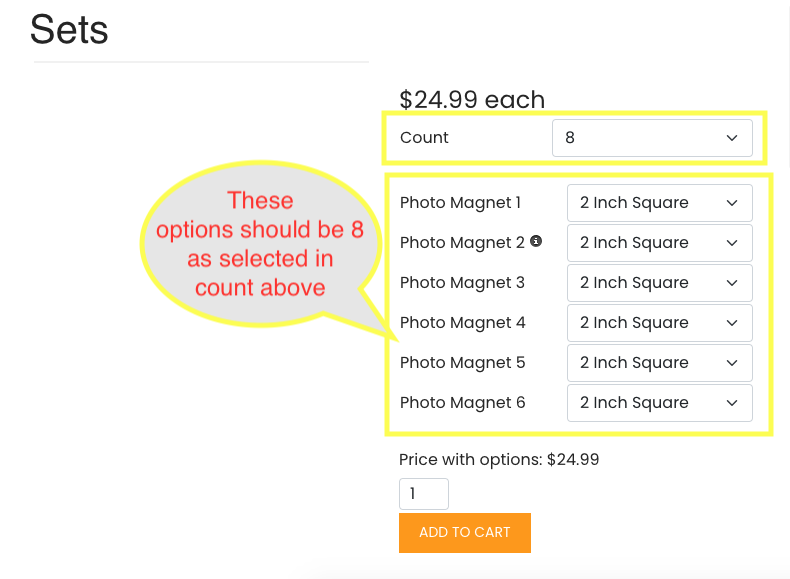Image resolution: width=790 pixels, height=579 pixels.
Task: Click the Sets page heading
Action: coord(69,29)
